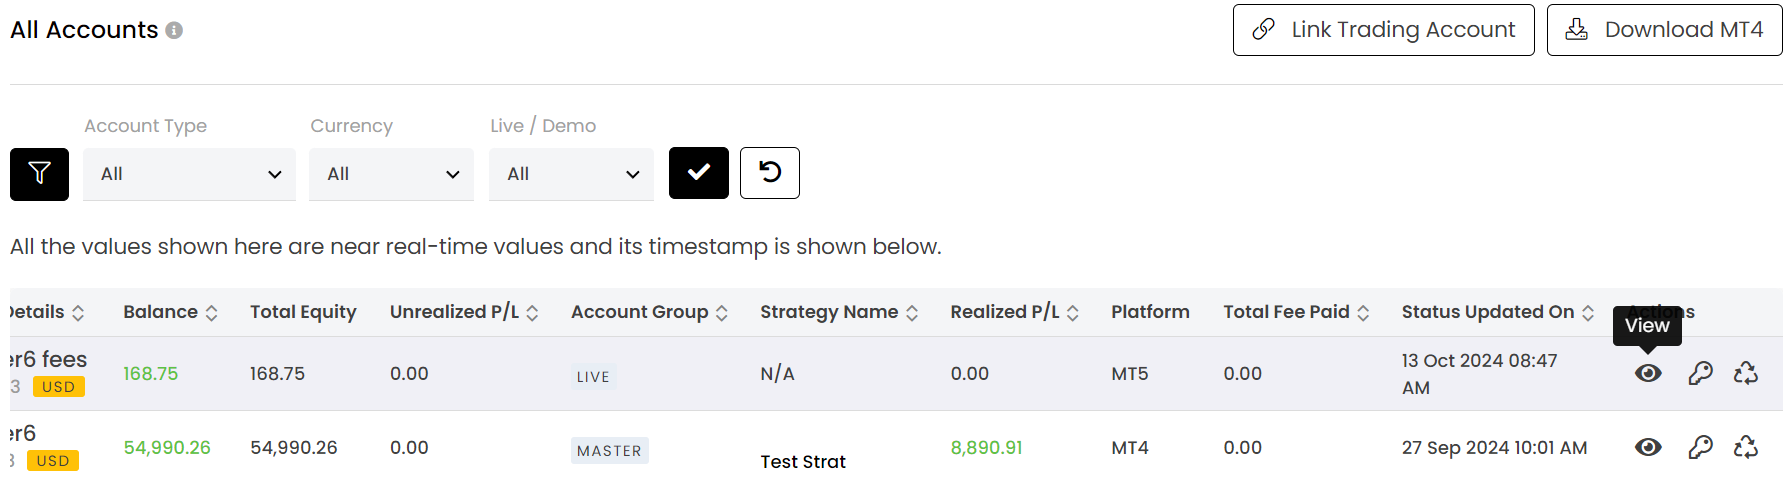This screenshot has width=1787, height=493.
Task: Open key icon for the MT5 account
Action: tap(1700, 373)
